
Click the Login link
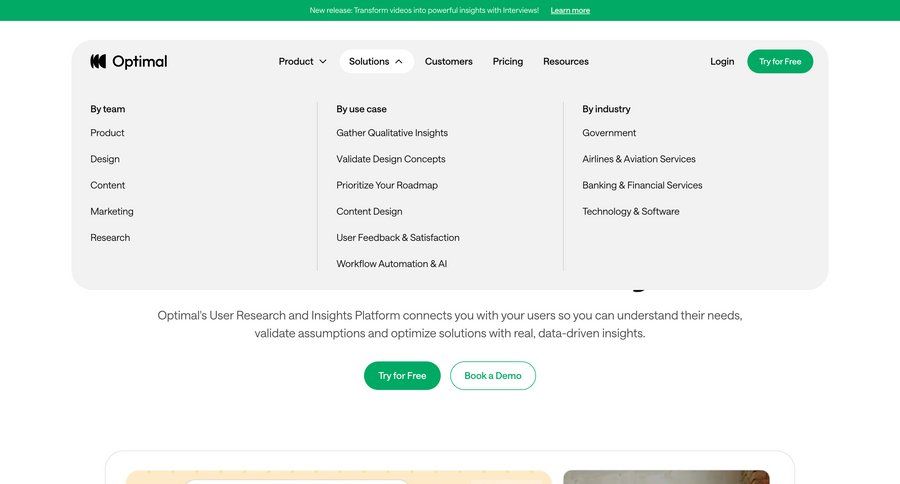[722, 61]
